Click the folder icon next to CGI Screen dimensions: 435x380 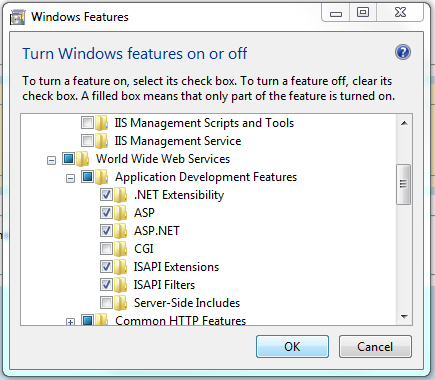[x=120, y=249]
